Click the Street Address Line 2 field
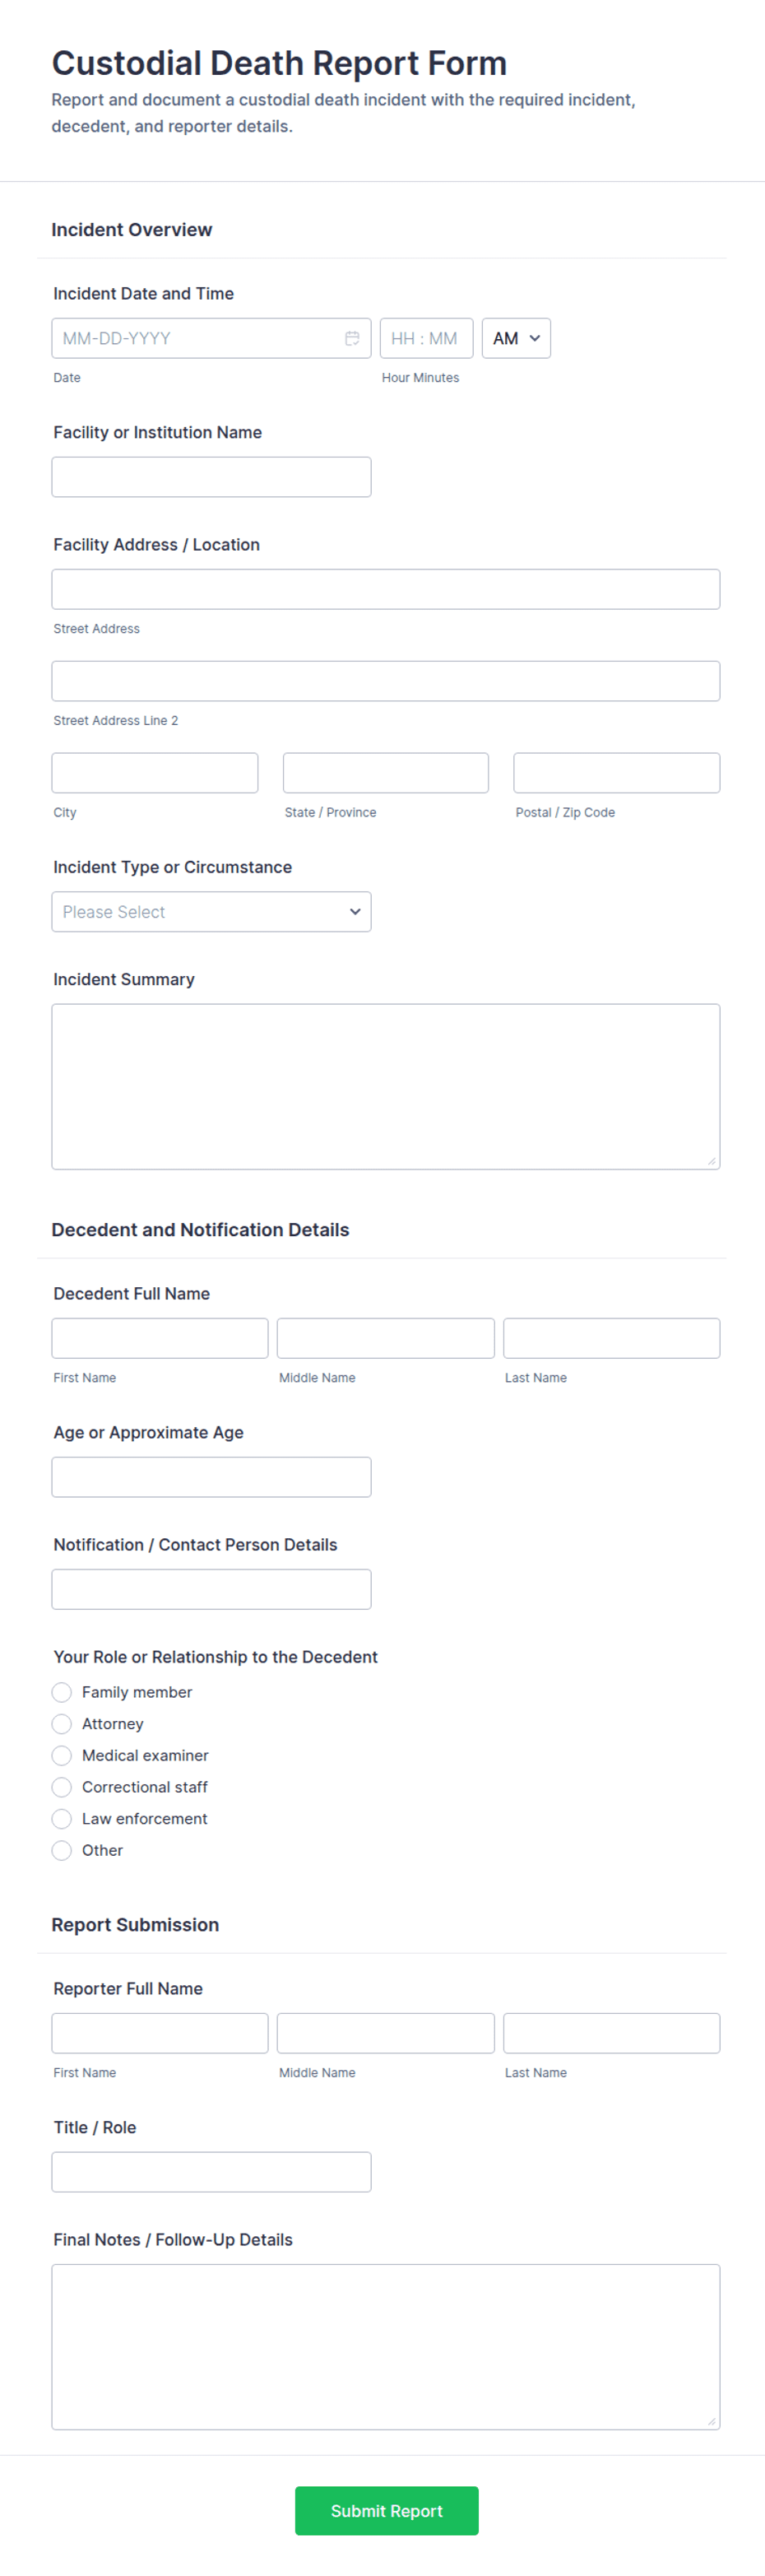The height and width of the screenshot is (2576, 765). click(386, 681)
